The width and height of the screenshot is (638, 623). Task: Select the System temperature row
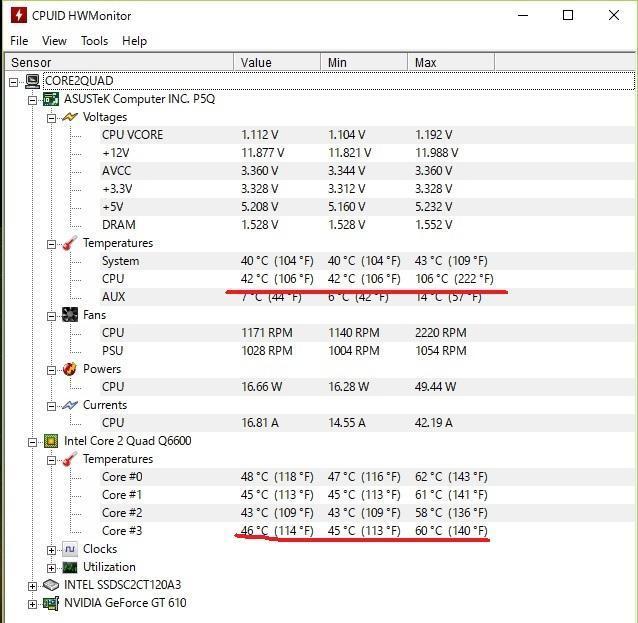pos(368,261)
